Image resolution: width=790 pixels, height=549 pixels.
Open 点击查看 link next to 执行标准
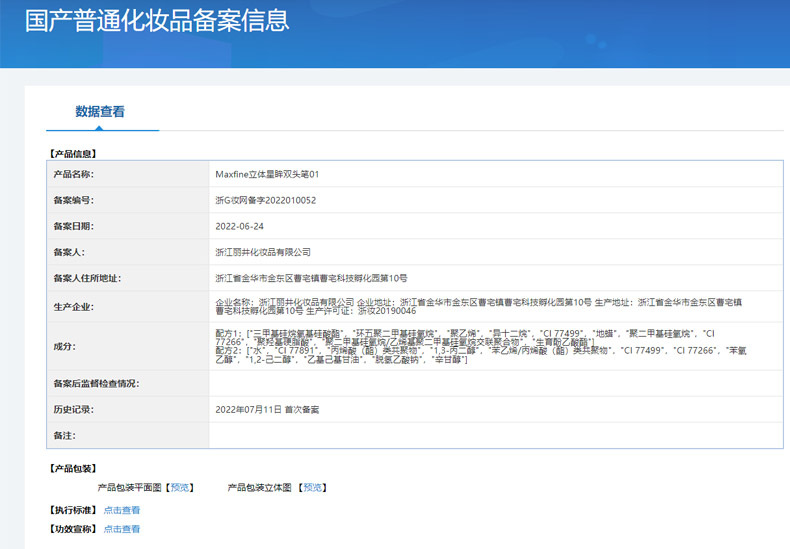[x=122, y=510]
